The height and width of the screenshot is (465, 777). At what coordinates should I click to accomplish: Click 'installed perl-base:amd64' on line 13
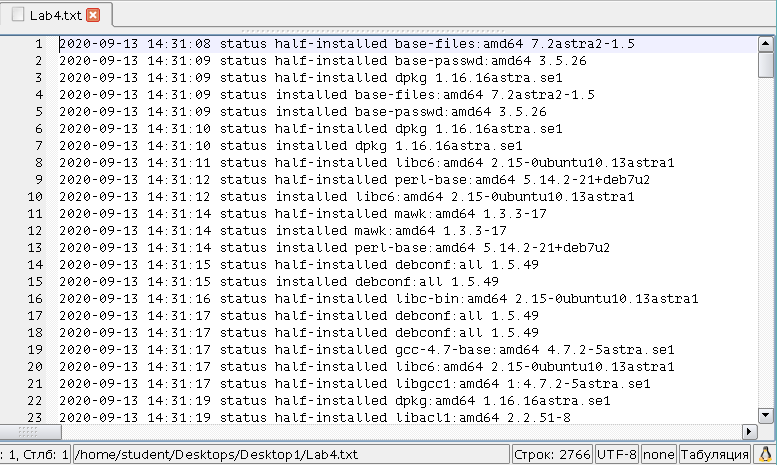coord(375,247)
